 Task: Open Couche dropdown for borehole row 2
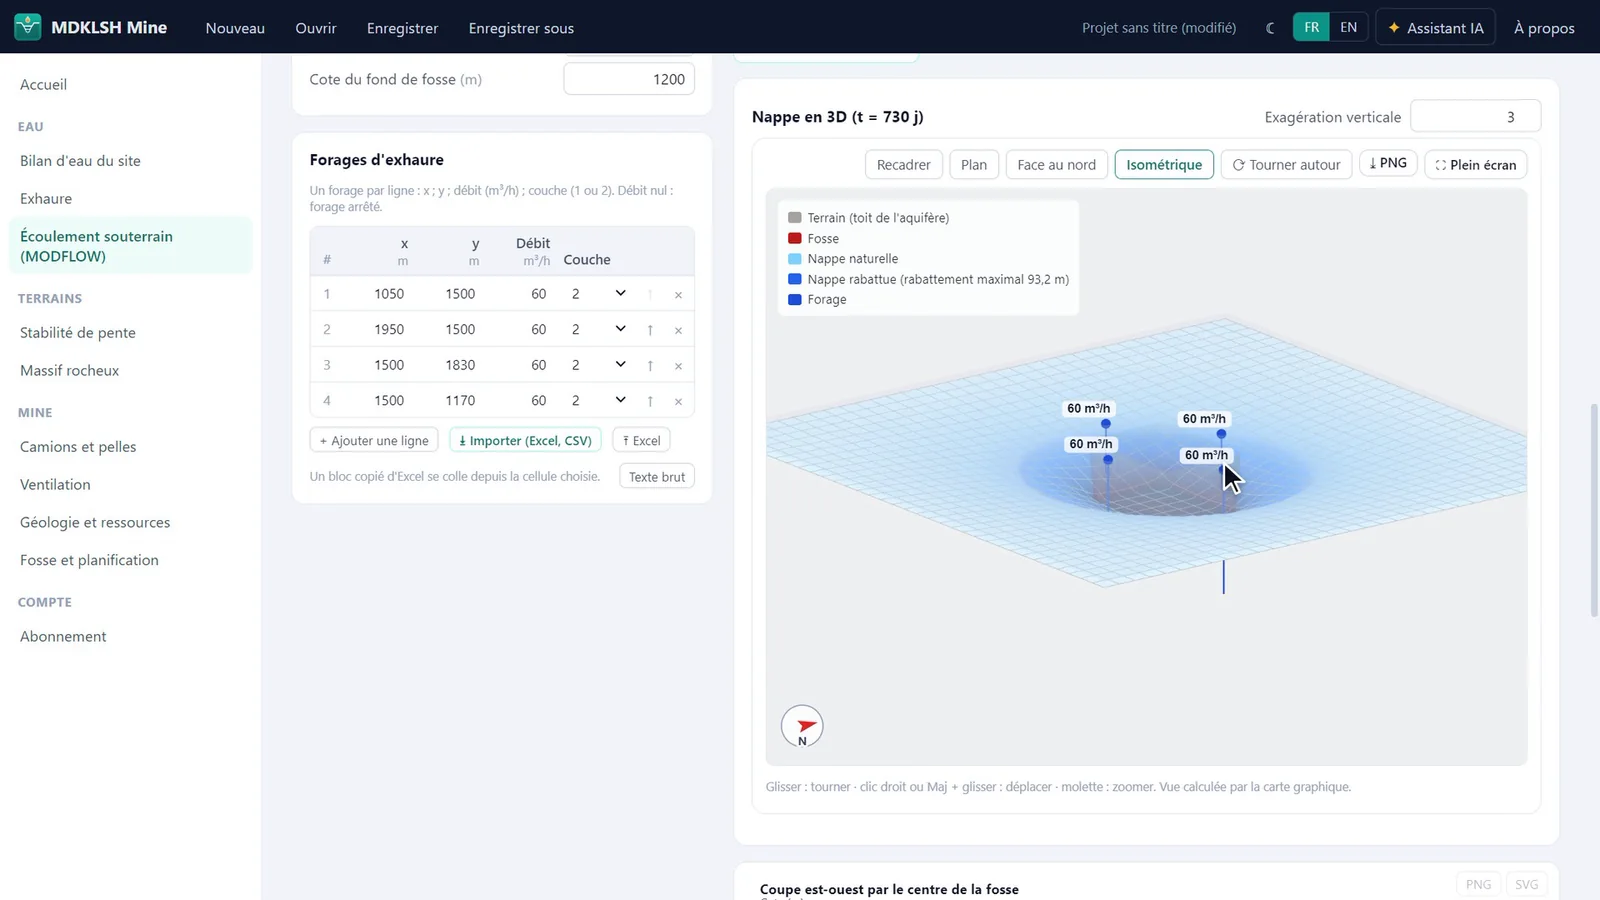pyautogui.click(x=598, y=329)
